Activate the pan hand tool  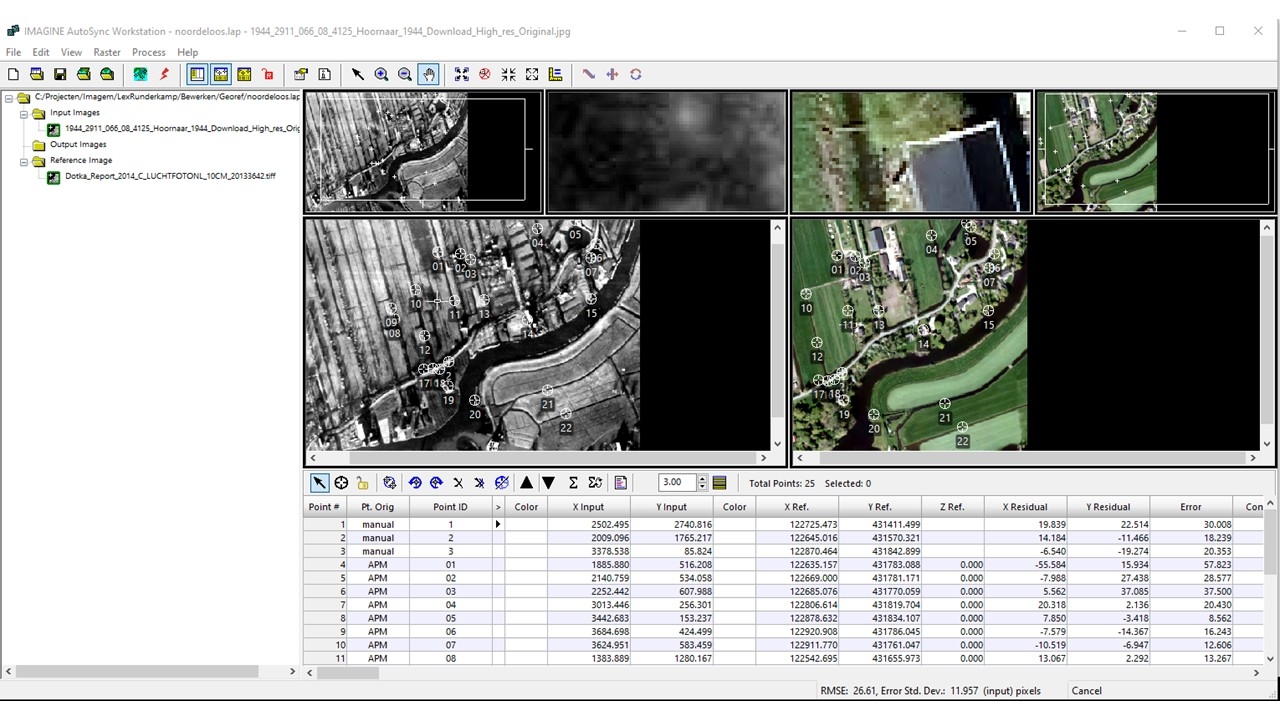click(x=428, y=74)
